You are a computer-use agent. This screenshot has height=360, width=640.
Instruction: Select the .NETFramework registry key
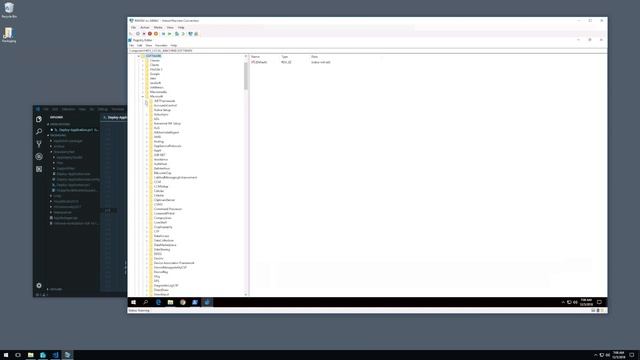(164, 101)
